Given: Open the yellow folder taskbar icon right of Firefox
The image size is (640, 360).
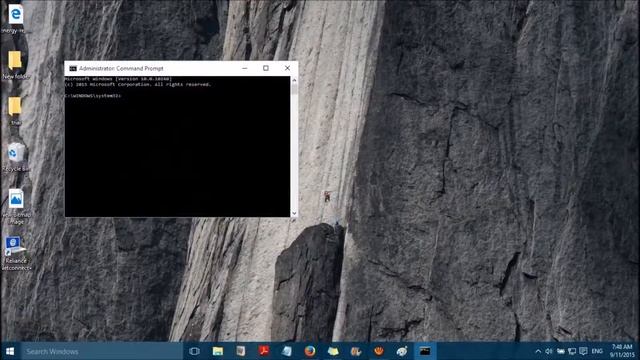Looking at the screenshot, I should [333, 351].
